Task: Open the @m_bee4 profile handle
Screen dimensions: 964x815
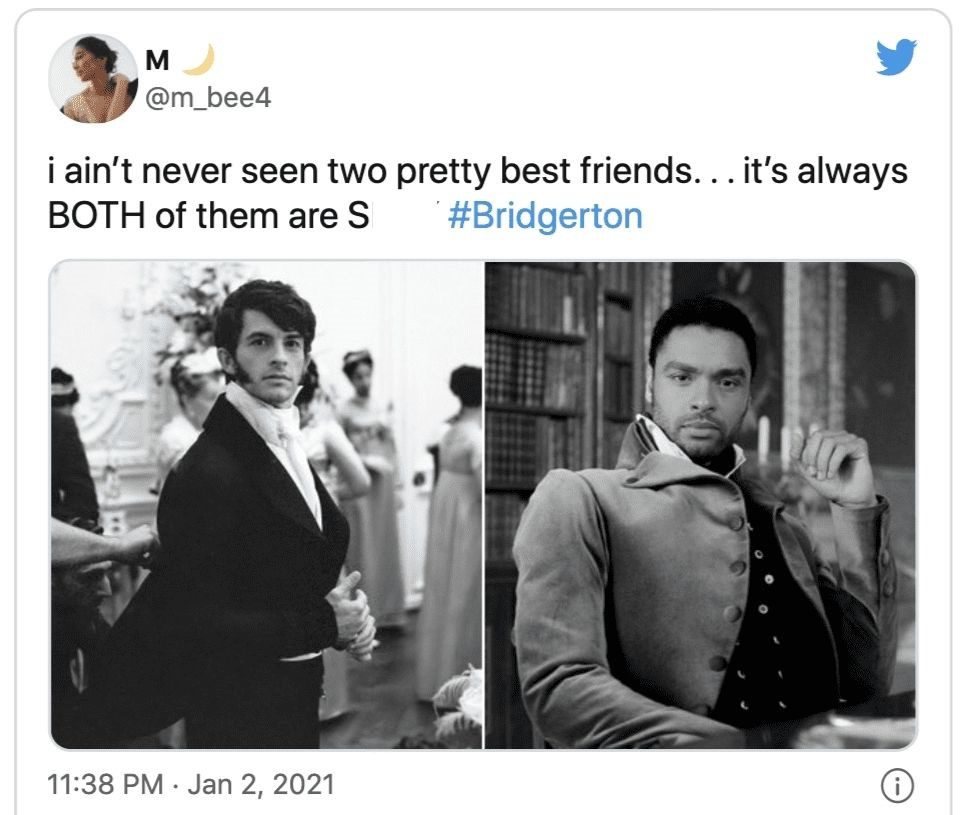Action: click(x=207, y=98)
